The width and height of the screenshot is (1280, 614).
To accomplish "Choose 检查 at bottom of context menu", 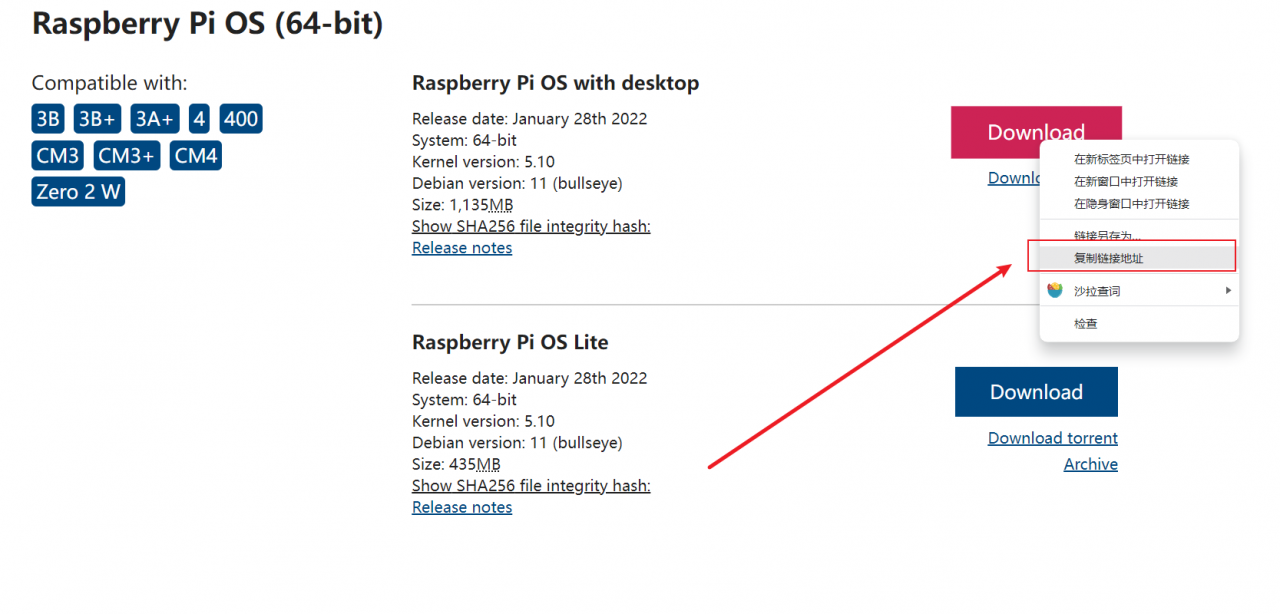I will point(1086,324).
